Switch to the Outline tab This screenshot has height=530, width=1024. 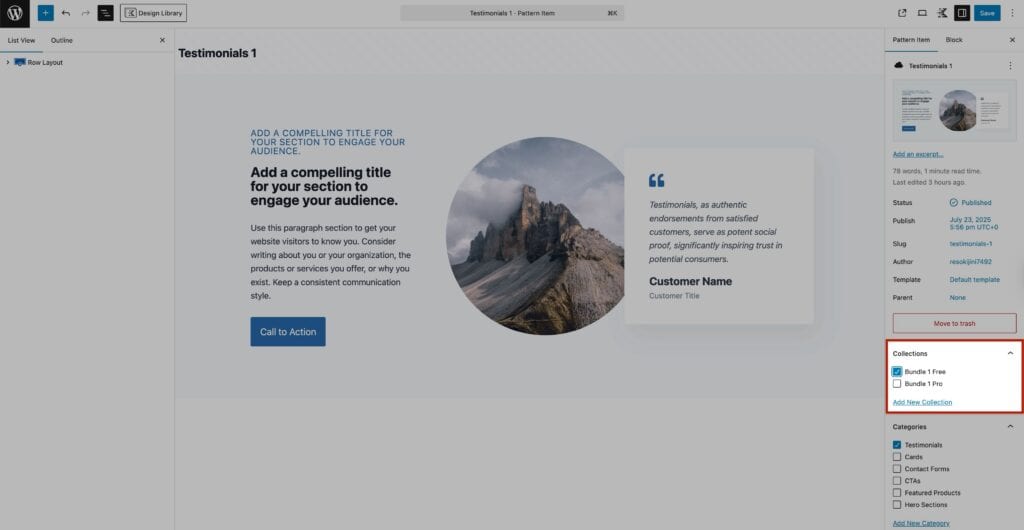62,40
